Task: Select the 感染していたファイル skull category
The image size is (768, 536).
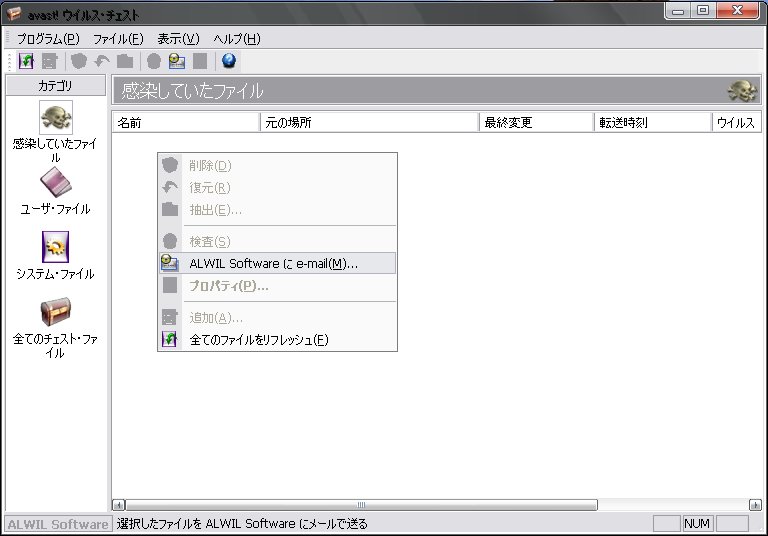Action: (x=55, y=118)
